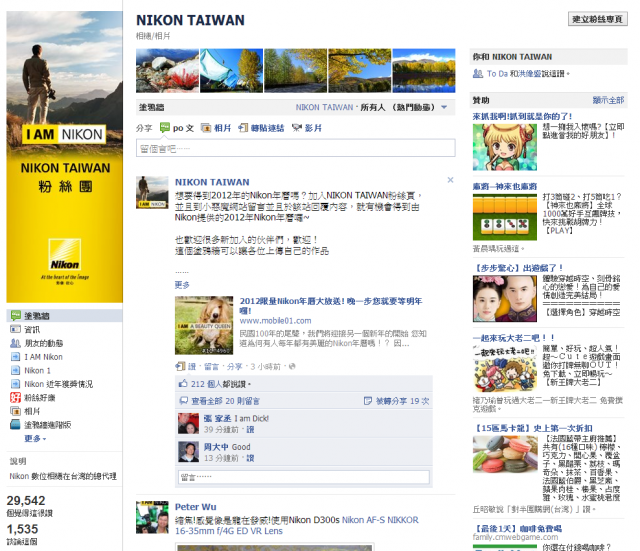Click 查看全部 20 則留言
This screenshot has height=551, width=640.
coord(225,401)
